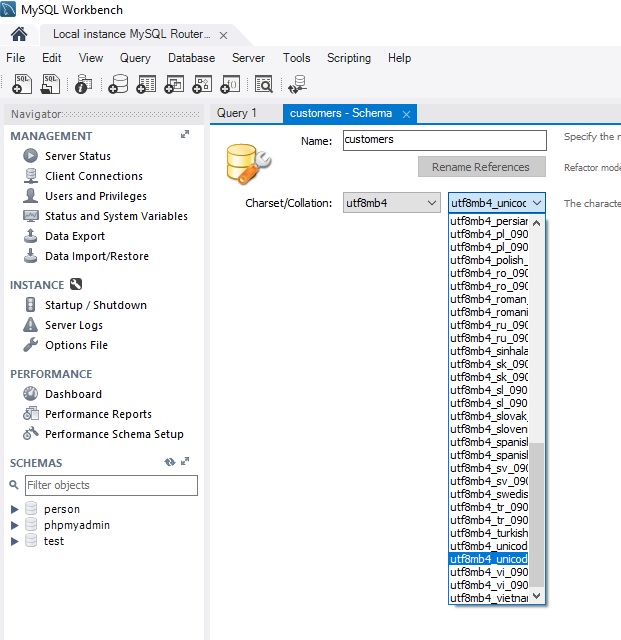Screen dimensions: 621x640
Task: Open the Help menu
Action: (399, 58)
